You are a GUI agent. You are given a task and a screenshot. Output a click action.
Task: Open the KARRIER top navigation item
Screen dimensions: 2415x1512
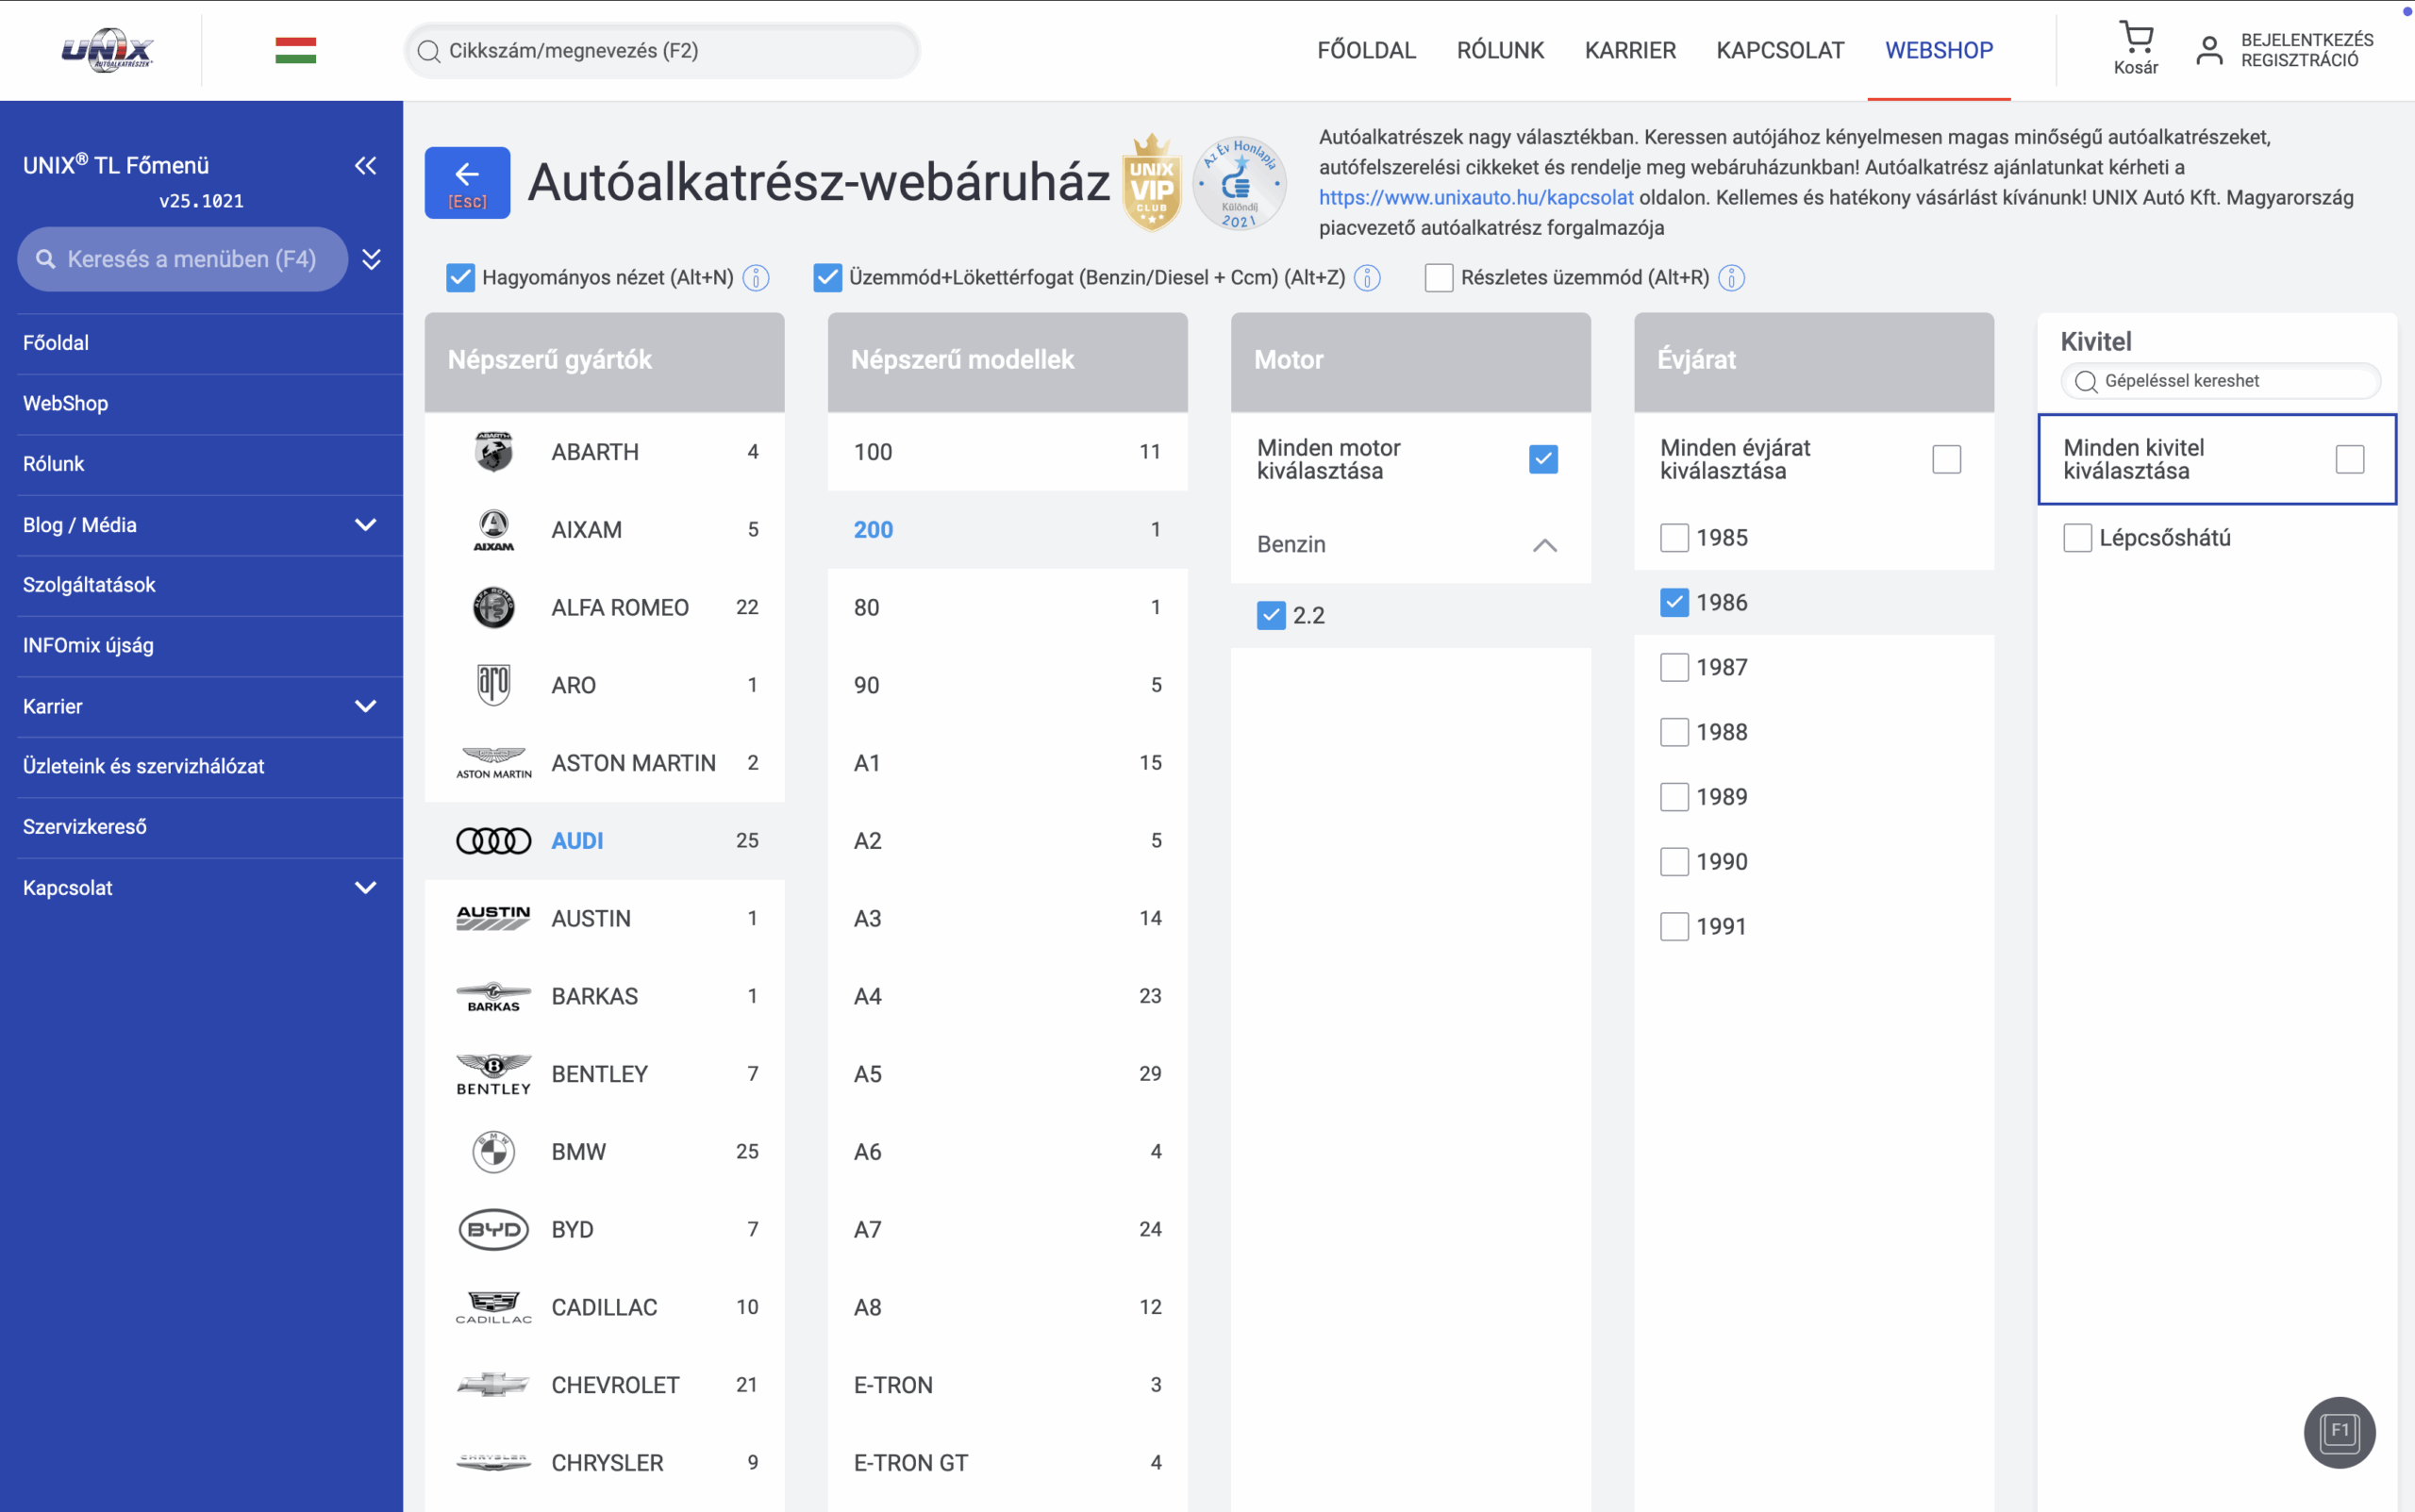coord(1629,50)
